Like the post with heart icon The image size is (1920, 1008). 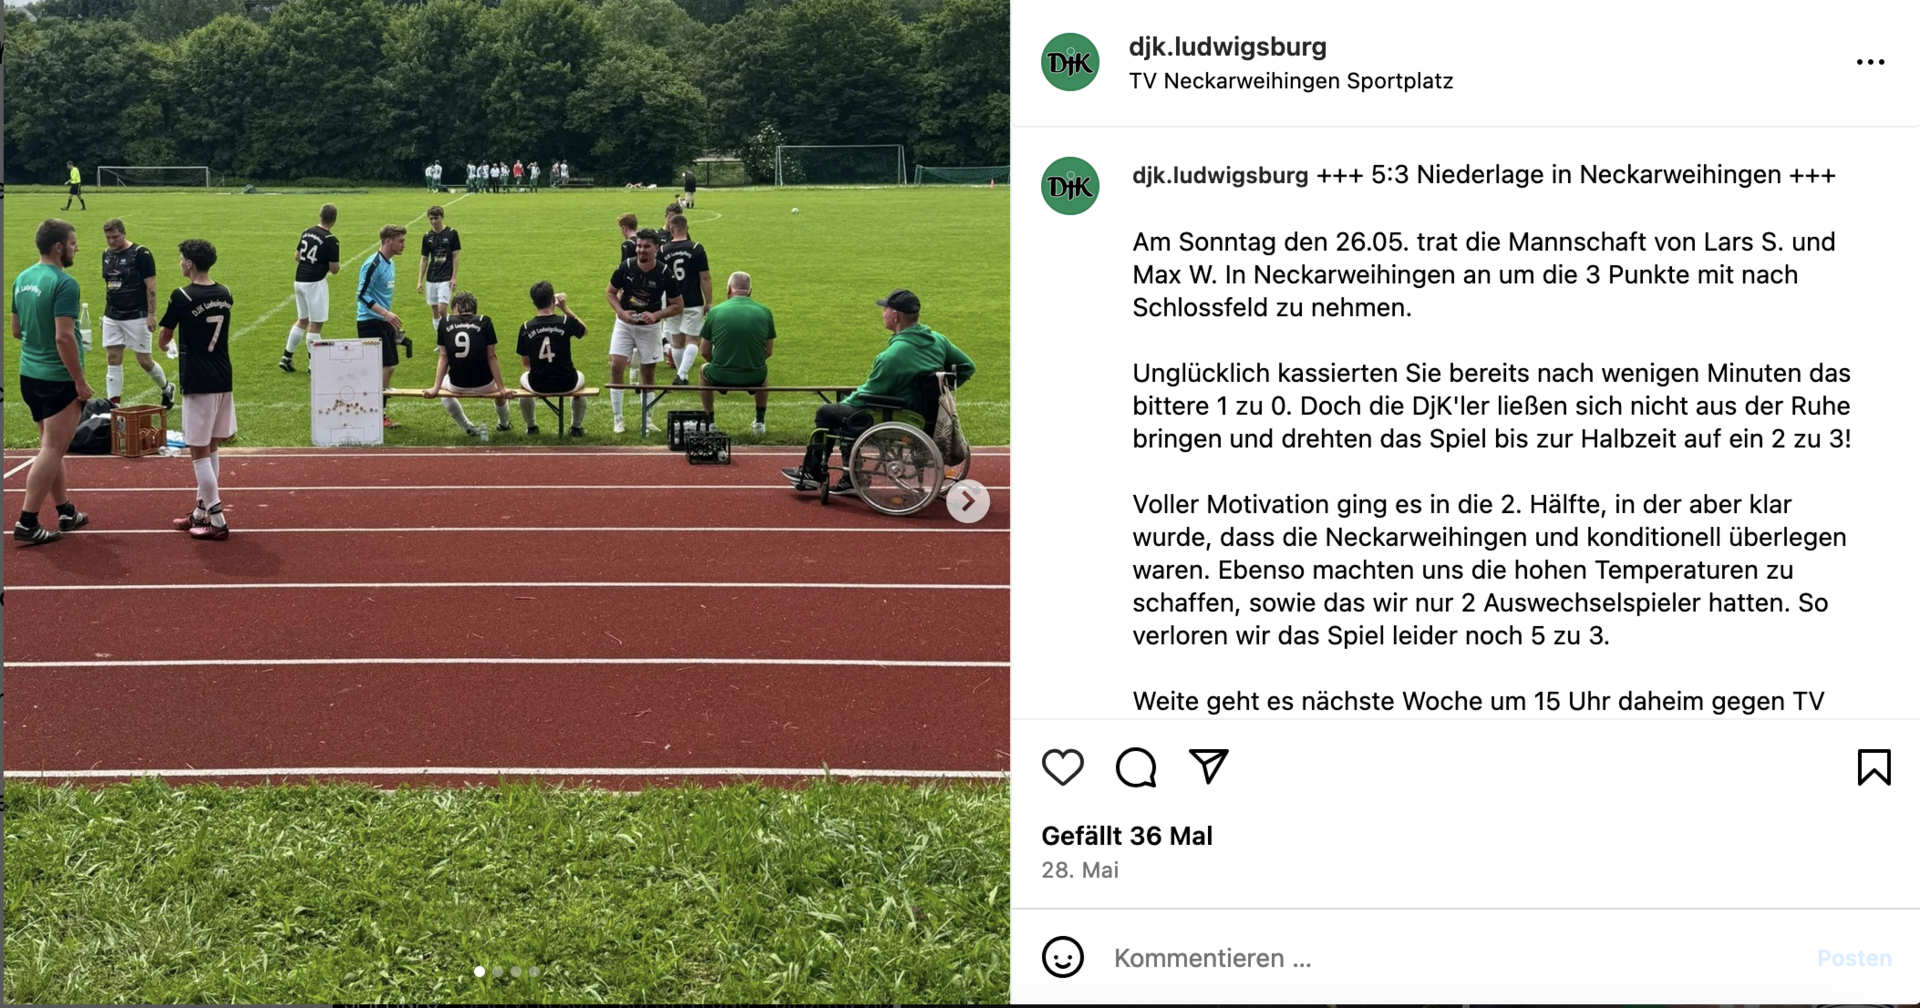pos(1062,767)
